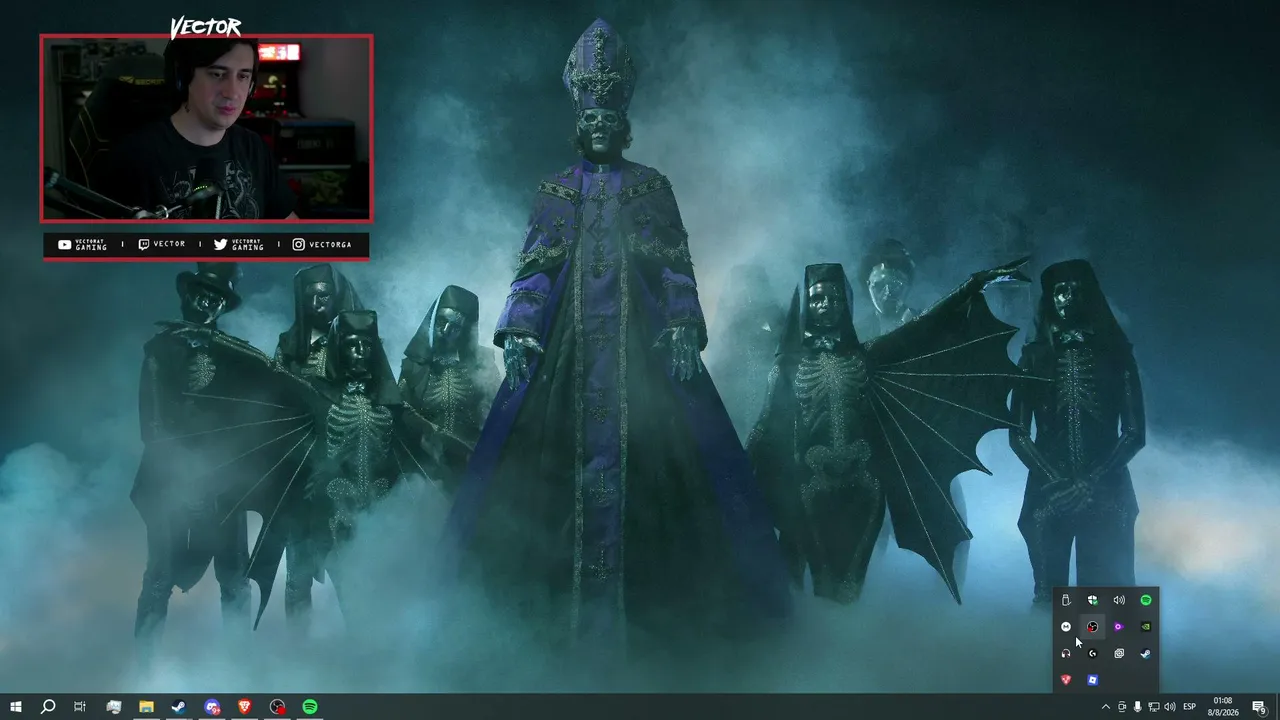Click the overlapping squares icon in tray overflow
The image size is (1280, 720).
[1119, 654]
